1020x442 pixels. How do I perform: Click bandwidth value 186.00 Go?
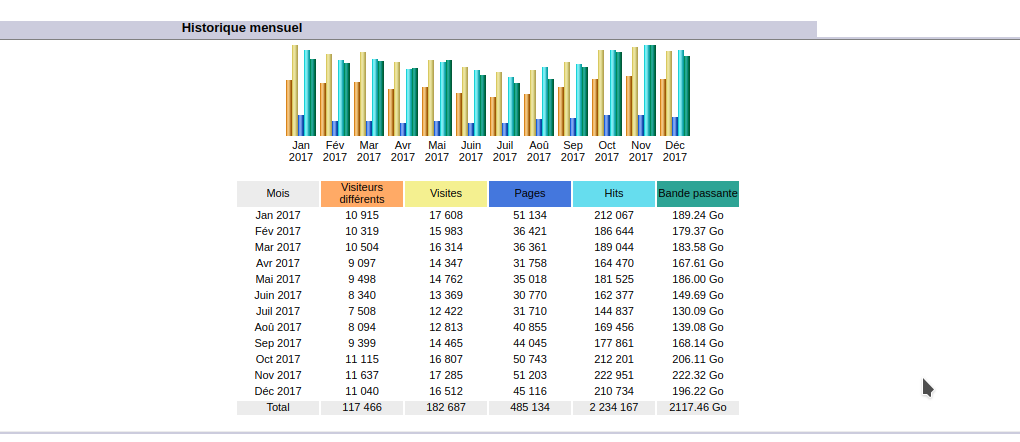pyautogui.click(x=698, y=279)
